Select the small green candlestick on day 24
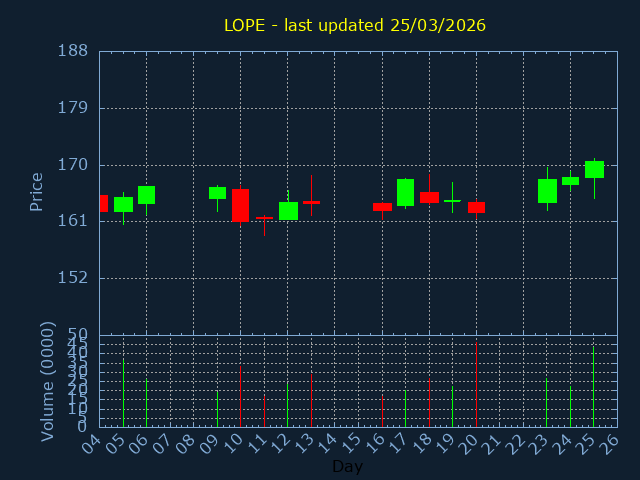This screenshot has height=480, width=640. [570, 181]
